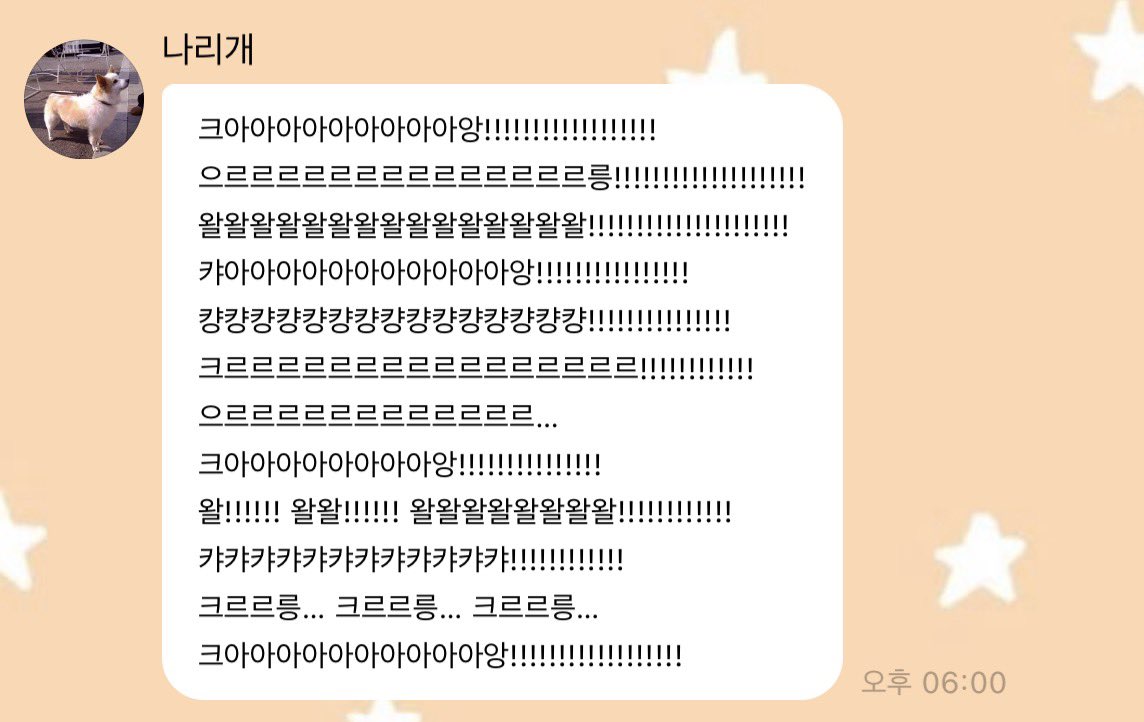Click the single 왈!!!!!! word
This screenshot has width=1144, height=722.
click(239, 511)
